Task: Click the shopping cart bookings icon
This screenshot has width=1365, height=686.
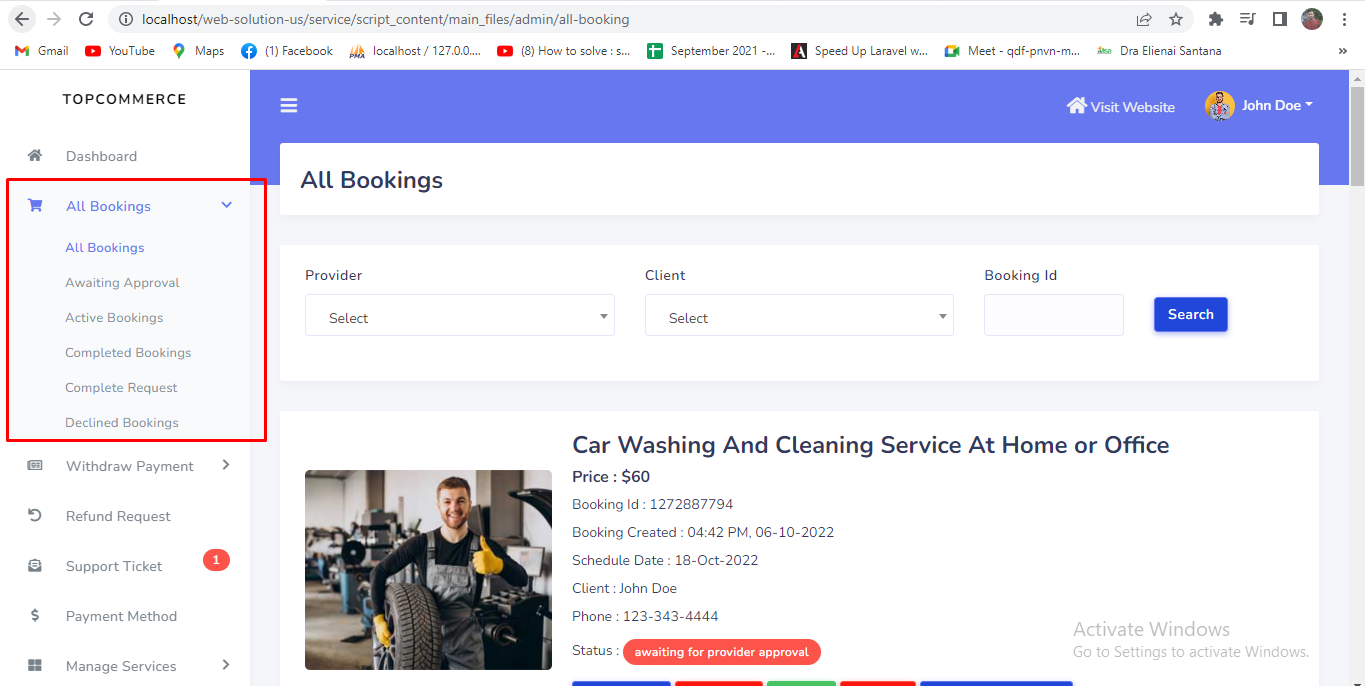Action: click(35, 206)
